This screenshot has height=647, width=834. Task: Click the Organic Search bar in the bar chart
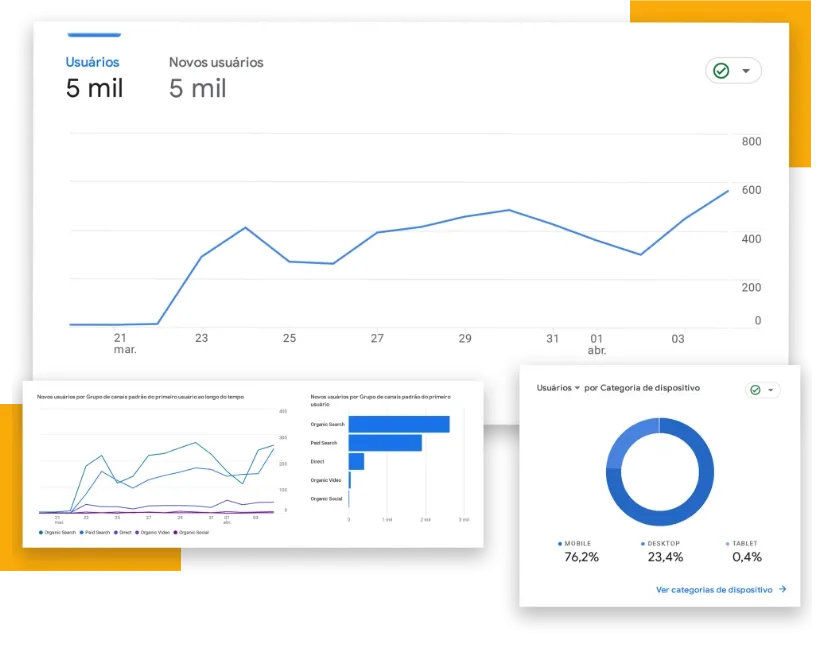pyautogui.click(x=398, y=424)
